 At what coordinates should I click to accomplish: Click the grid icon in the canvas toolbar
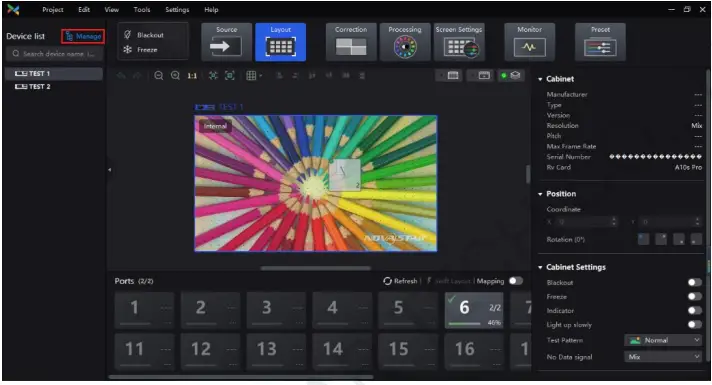click(x=251, y=76)
